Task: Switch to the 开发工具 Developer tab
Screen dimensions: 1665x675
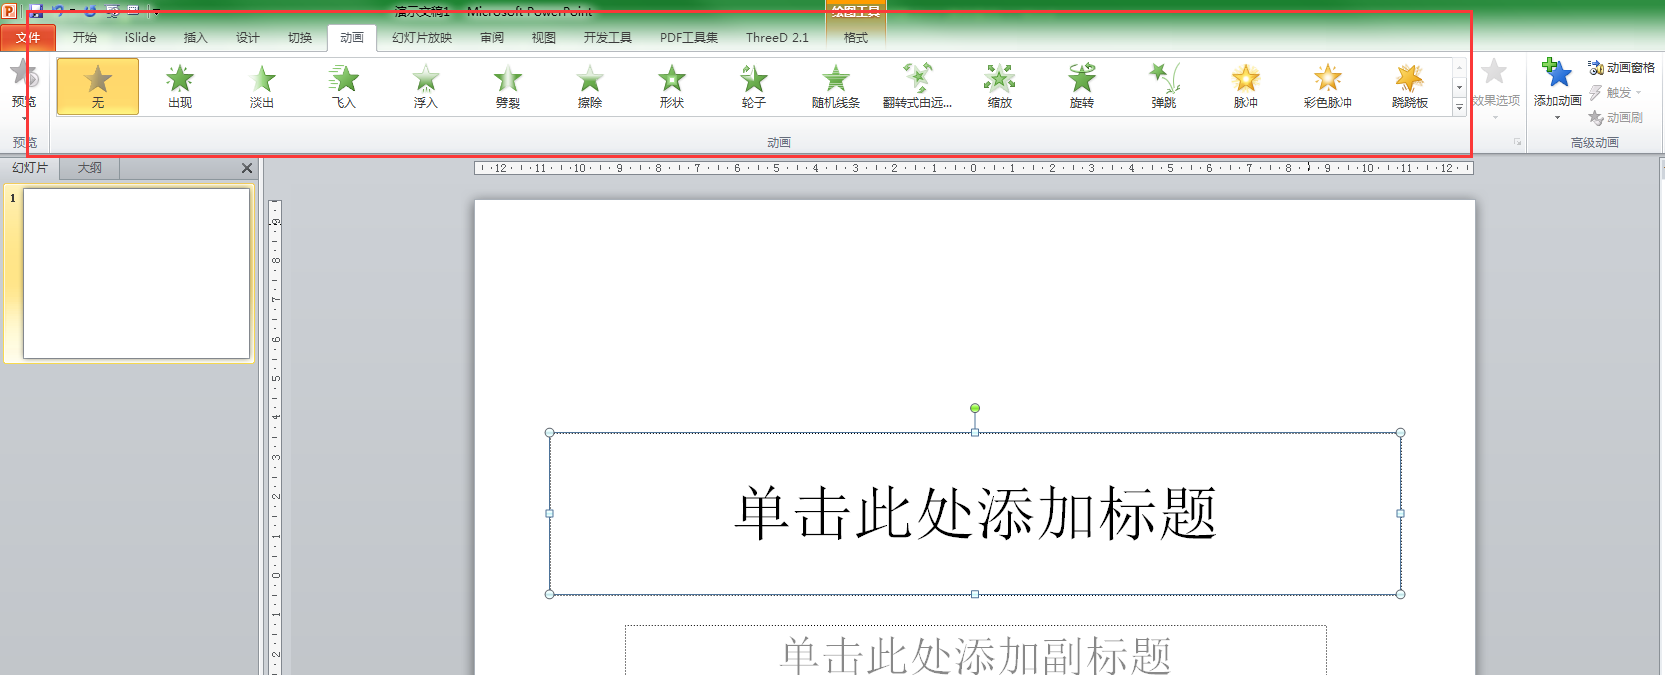Action: [x=608, y=38]
